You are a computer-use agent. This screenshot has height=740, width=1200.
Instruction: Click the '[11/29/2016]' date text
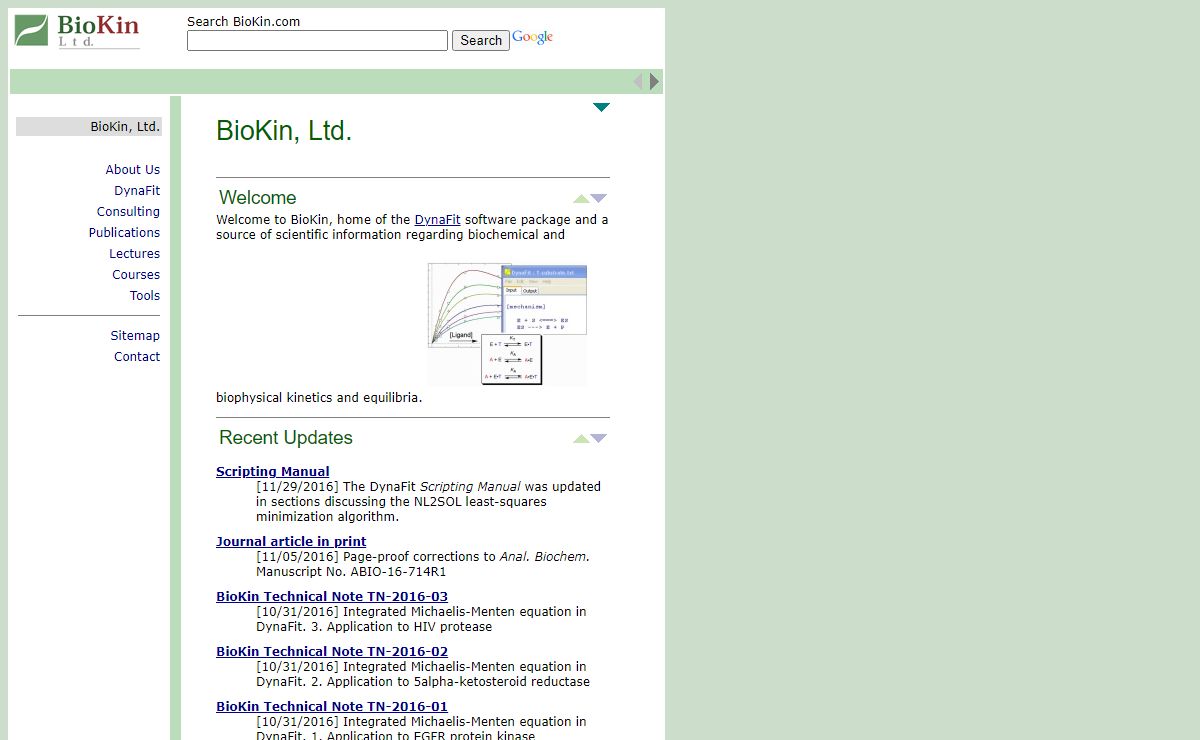click(297, 487)
